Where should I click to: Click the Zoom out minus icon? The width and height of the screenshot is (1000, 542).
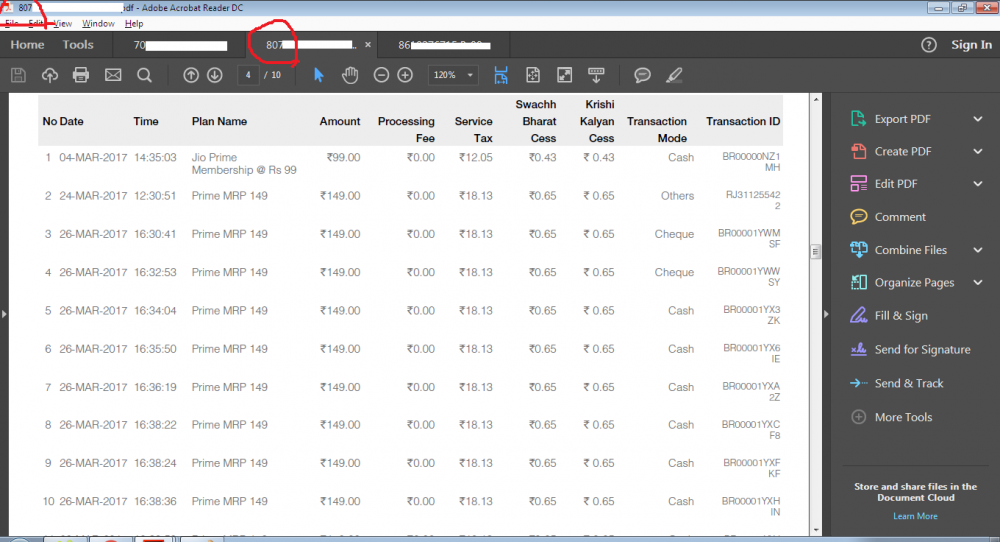[x=381, y=75]
